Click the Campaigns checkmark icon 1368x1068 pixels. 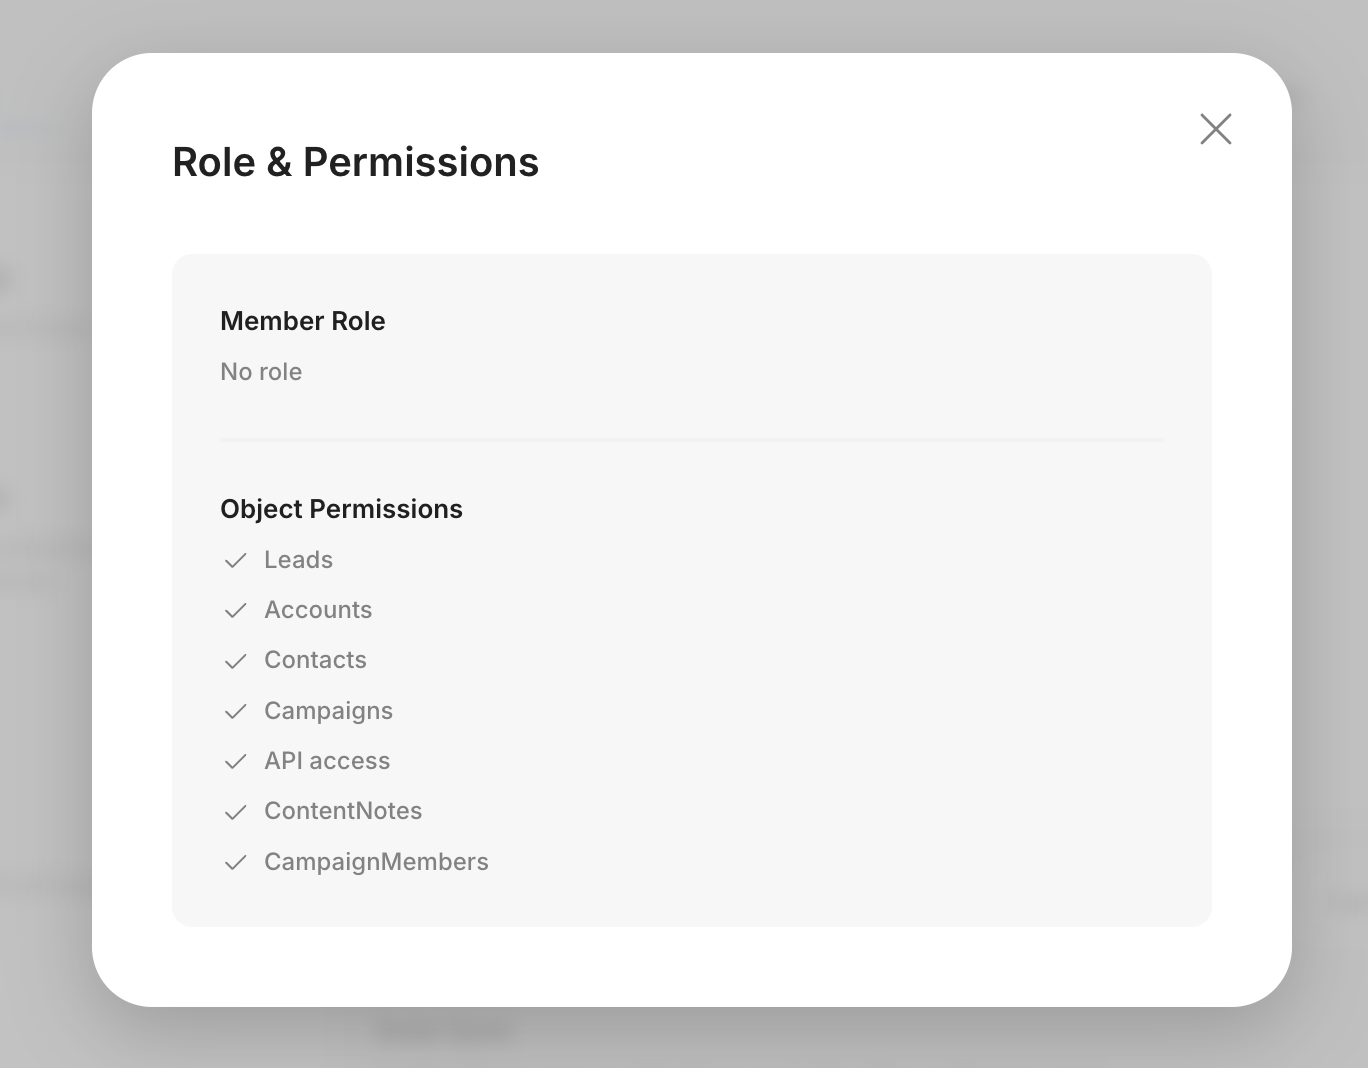[236, 712]
